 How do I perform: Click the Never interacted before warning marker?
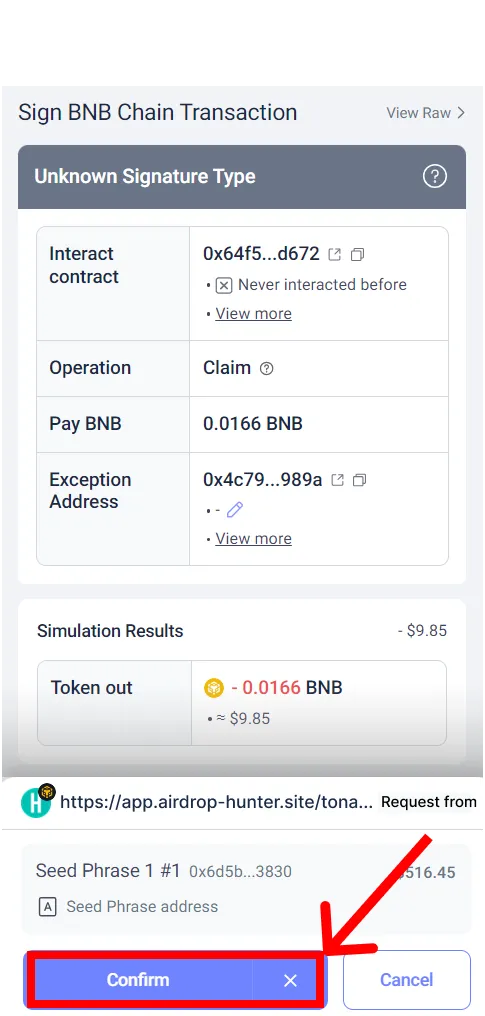click(x=223, y=285)
